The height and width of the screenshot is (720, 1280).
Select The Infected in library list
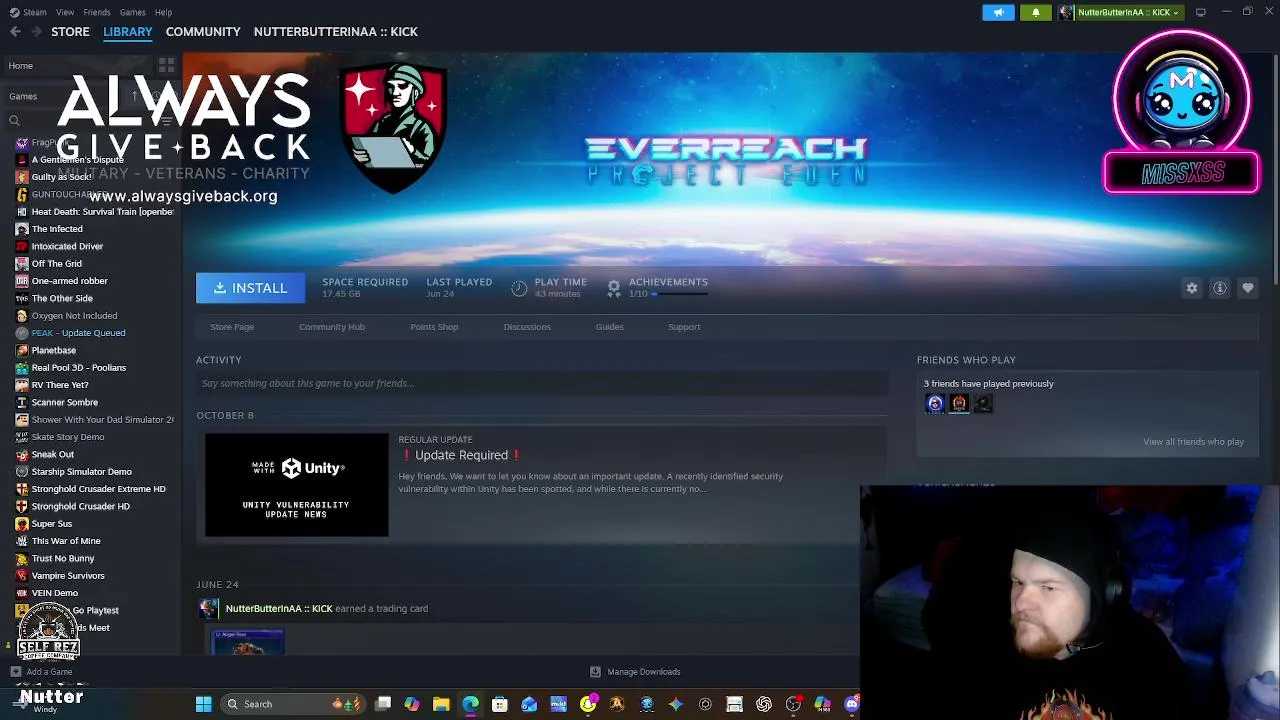click(x=57, y=229)
